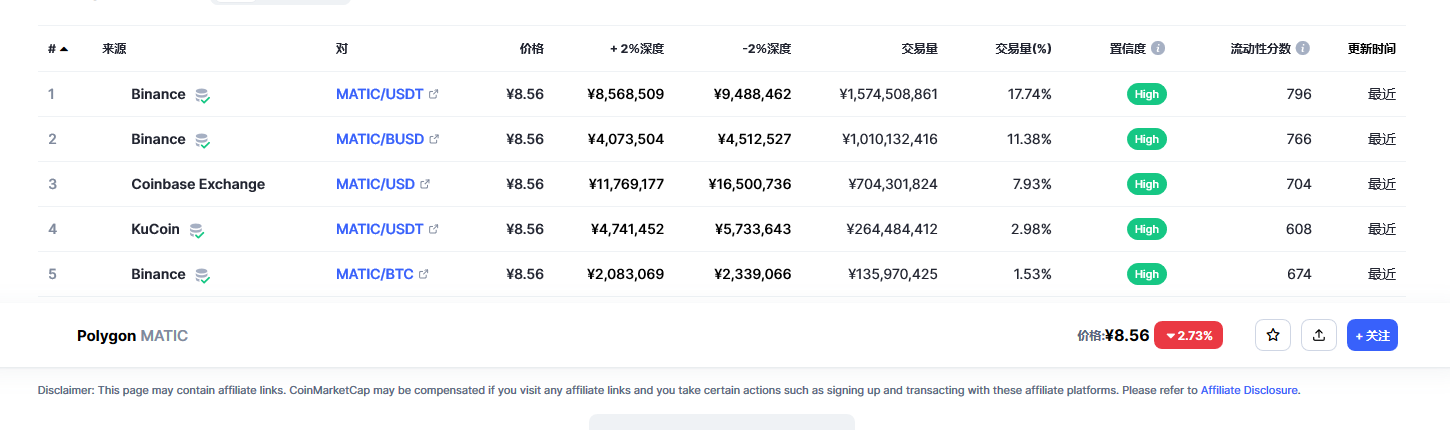Click external link icon beside MATIC/BUSD
The width and height of the screenshot is (1450, 430).
click(x=434, y=139)
